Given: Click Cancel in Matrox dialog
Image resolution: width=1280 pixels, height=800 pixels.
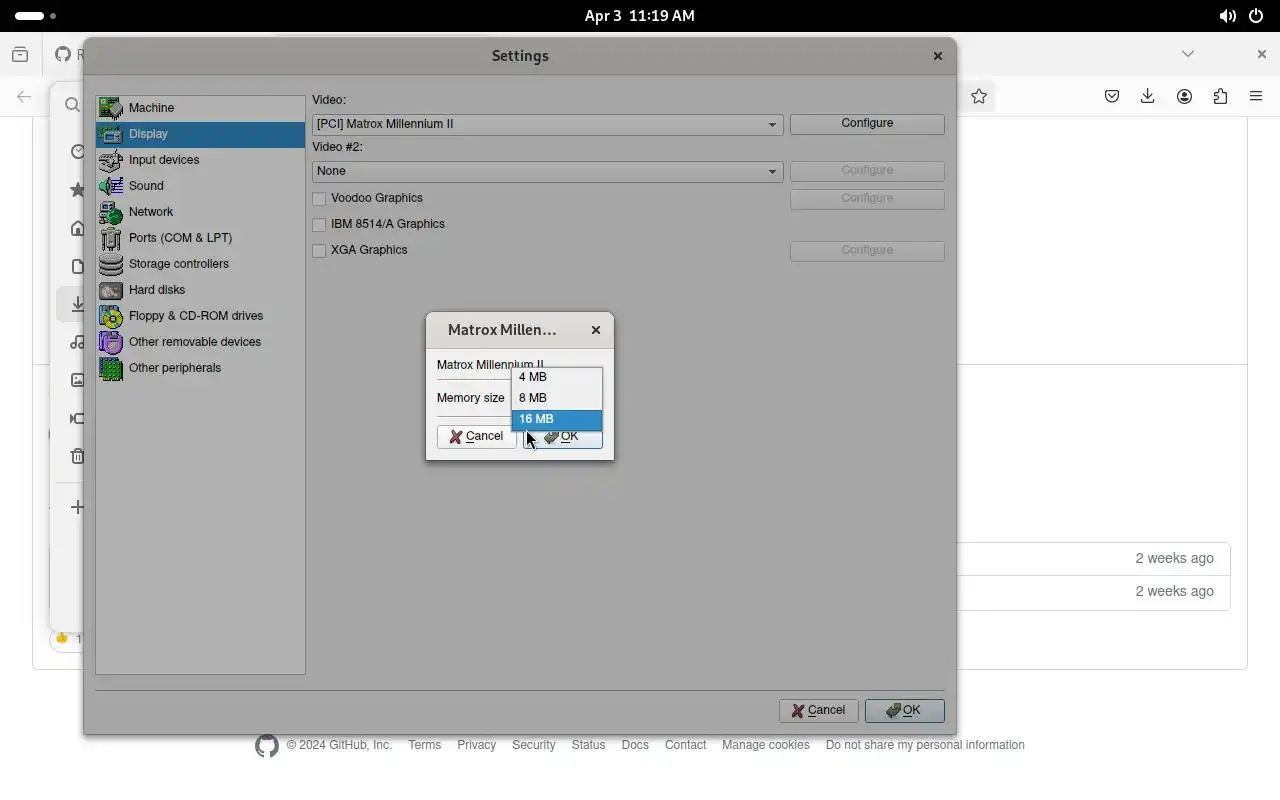Looking at the screenshot, I should coord(477,437).
